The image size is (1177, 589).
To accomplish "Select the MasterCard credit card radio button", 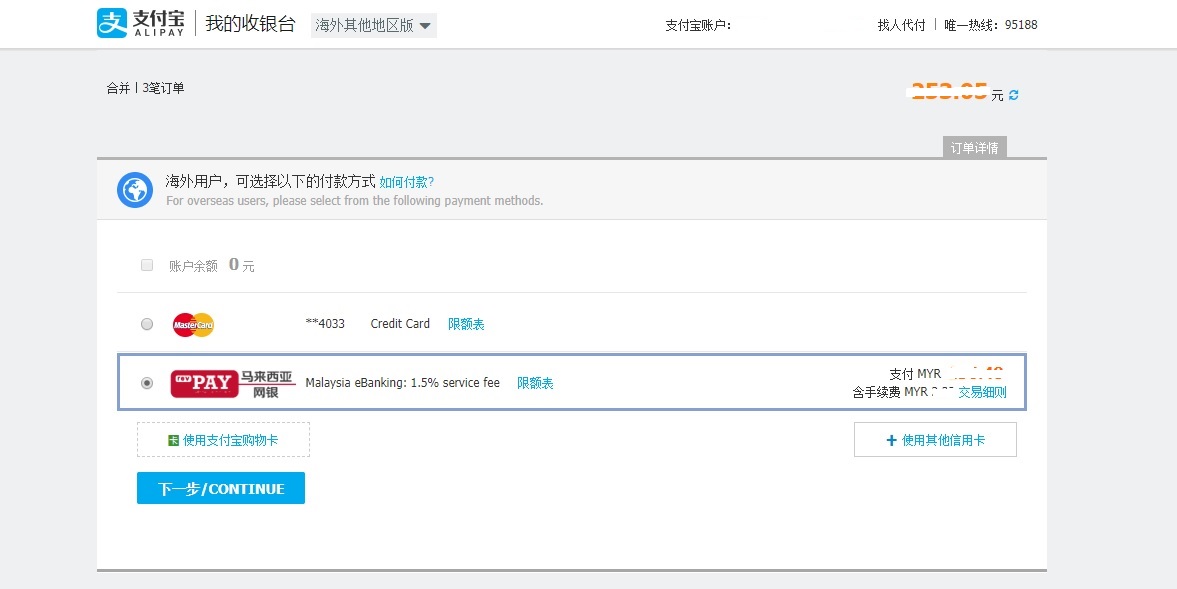I will pos(147,324).
